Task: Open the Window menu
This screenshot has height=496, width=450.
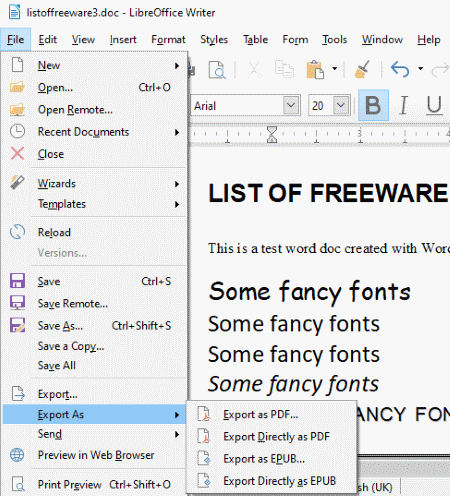Action: 382,40
